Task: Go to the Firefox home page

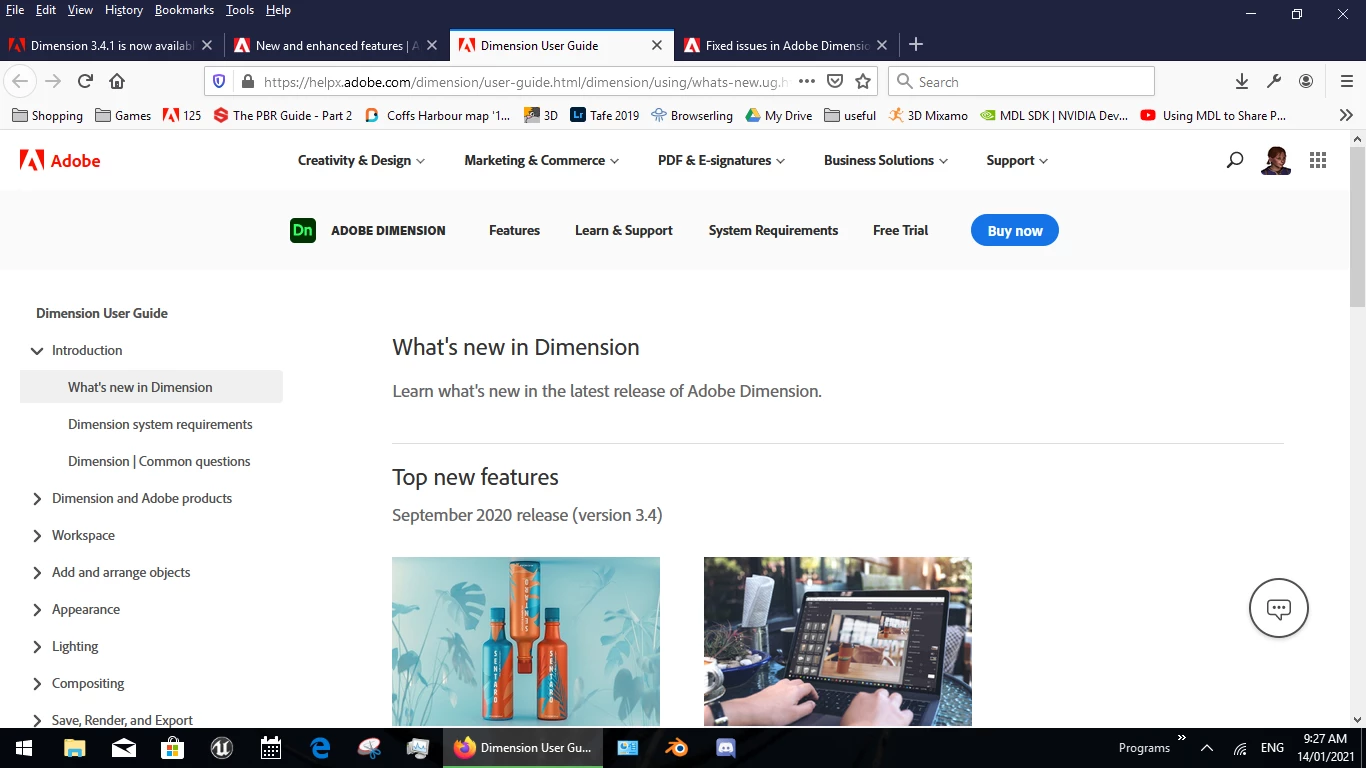Action: click(x=117, y=81)
